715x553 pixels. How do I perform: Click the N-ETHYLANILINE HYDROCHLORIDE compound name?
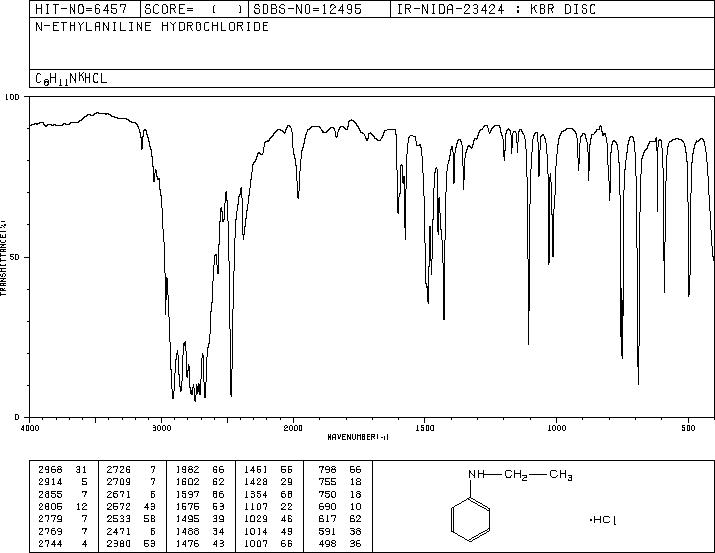pyautogui.click(x=152, y=27)
